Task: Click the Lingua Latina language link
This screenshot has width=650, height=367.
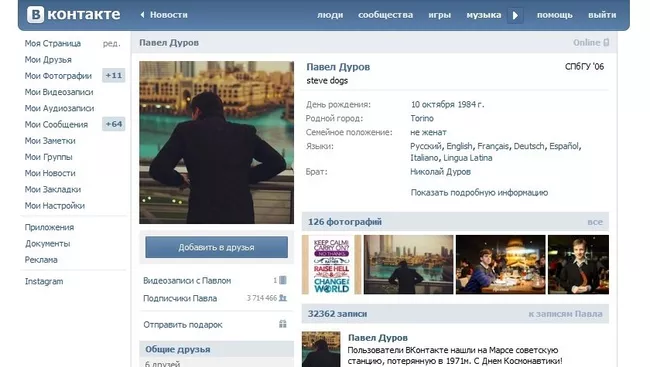Action: (x=468, y=158)
